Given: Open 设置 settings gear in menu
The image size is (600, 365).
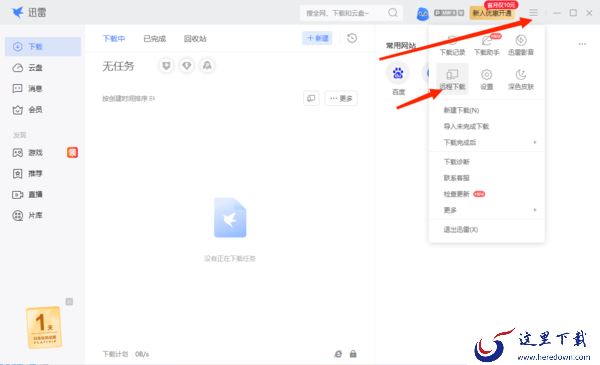Looking at the screenshot, I should tap(486, 80).
